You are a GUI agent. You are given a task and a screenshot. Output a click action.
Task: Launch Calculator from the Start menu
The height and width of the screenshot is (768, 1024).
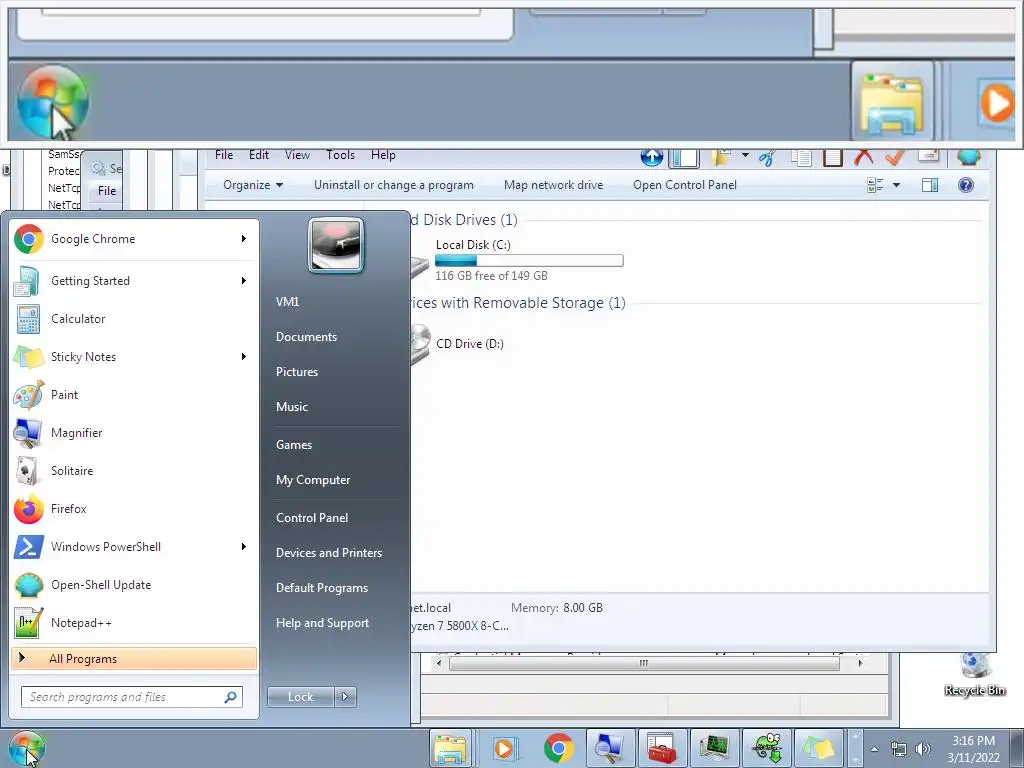[x=133, y=319]
